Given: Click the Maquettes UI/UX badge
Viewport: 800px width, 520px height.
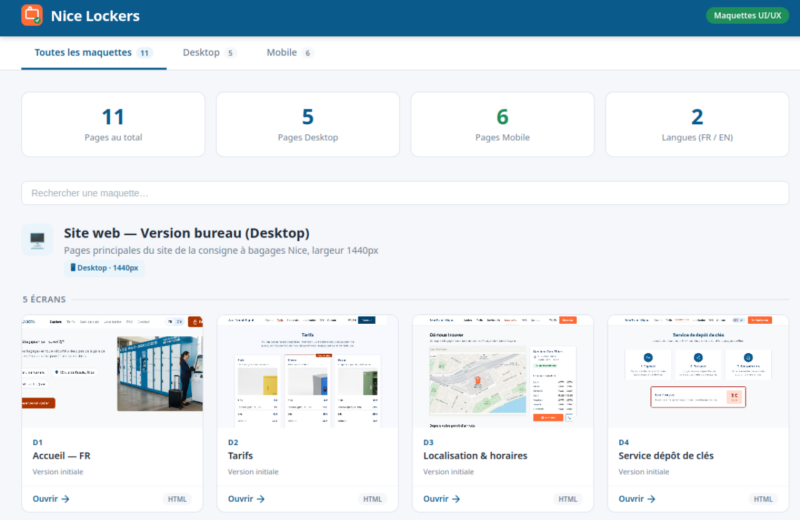Looking at the screenshot, I should [x=747, y=15].
